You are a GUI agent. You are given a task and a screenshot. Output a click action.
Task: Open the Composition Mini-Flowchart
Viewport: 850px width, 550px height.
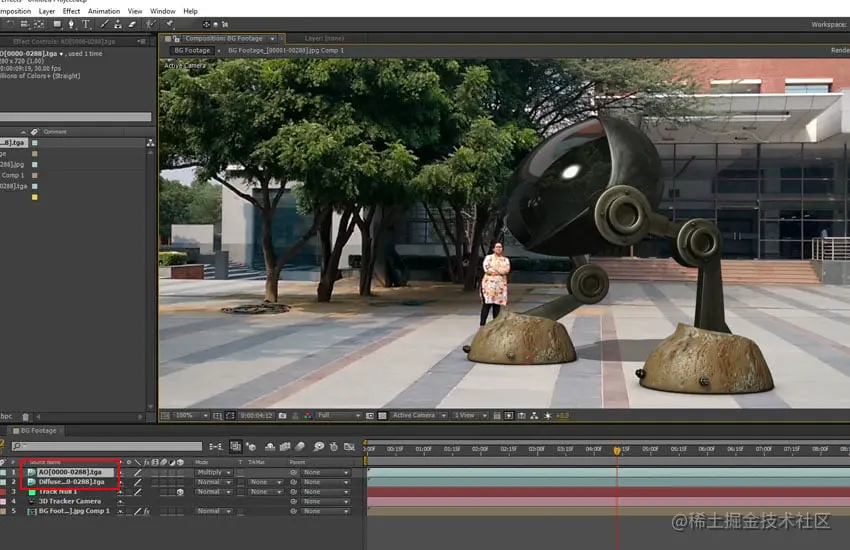pos(216,447)
